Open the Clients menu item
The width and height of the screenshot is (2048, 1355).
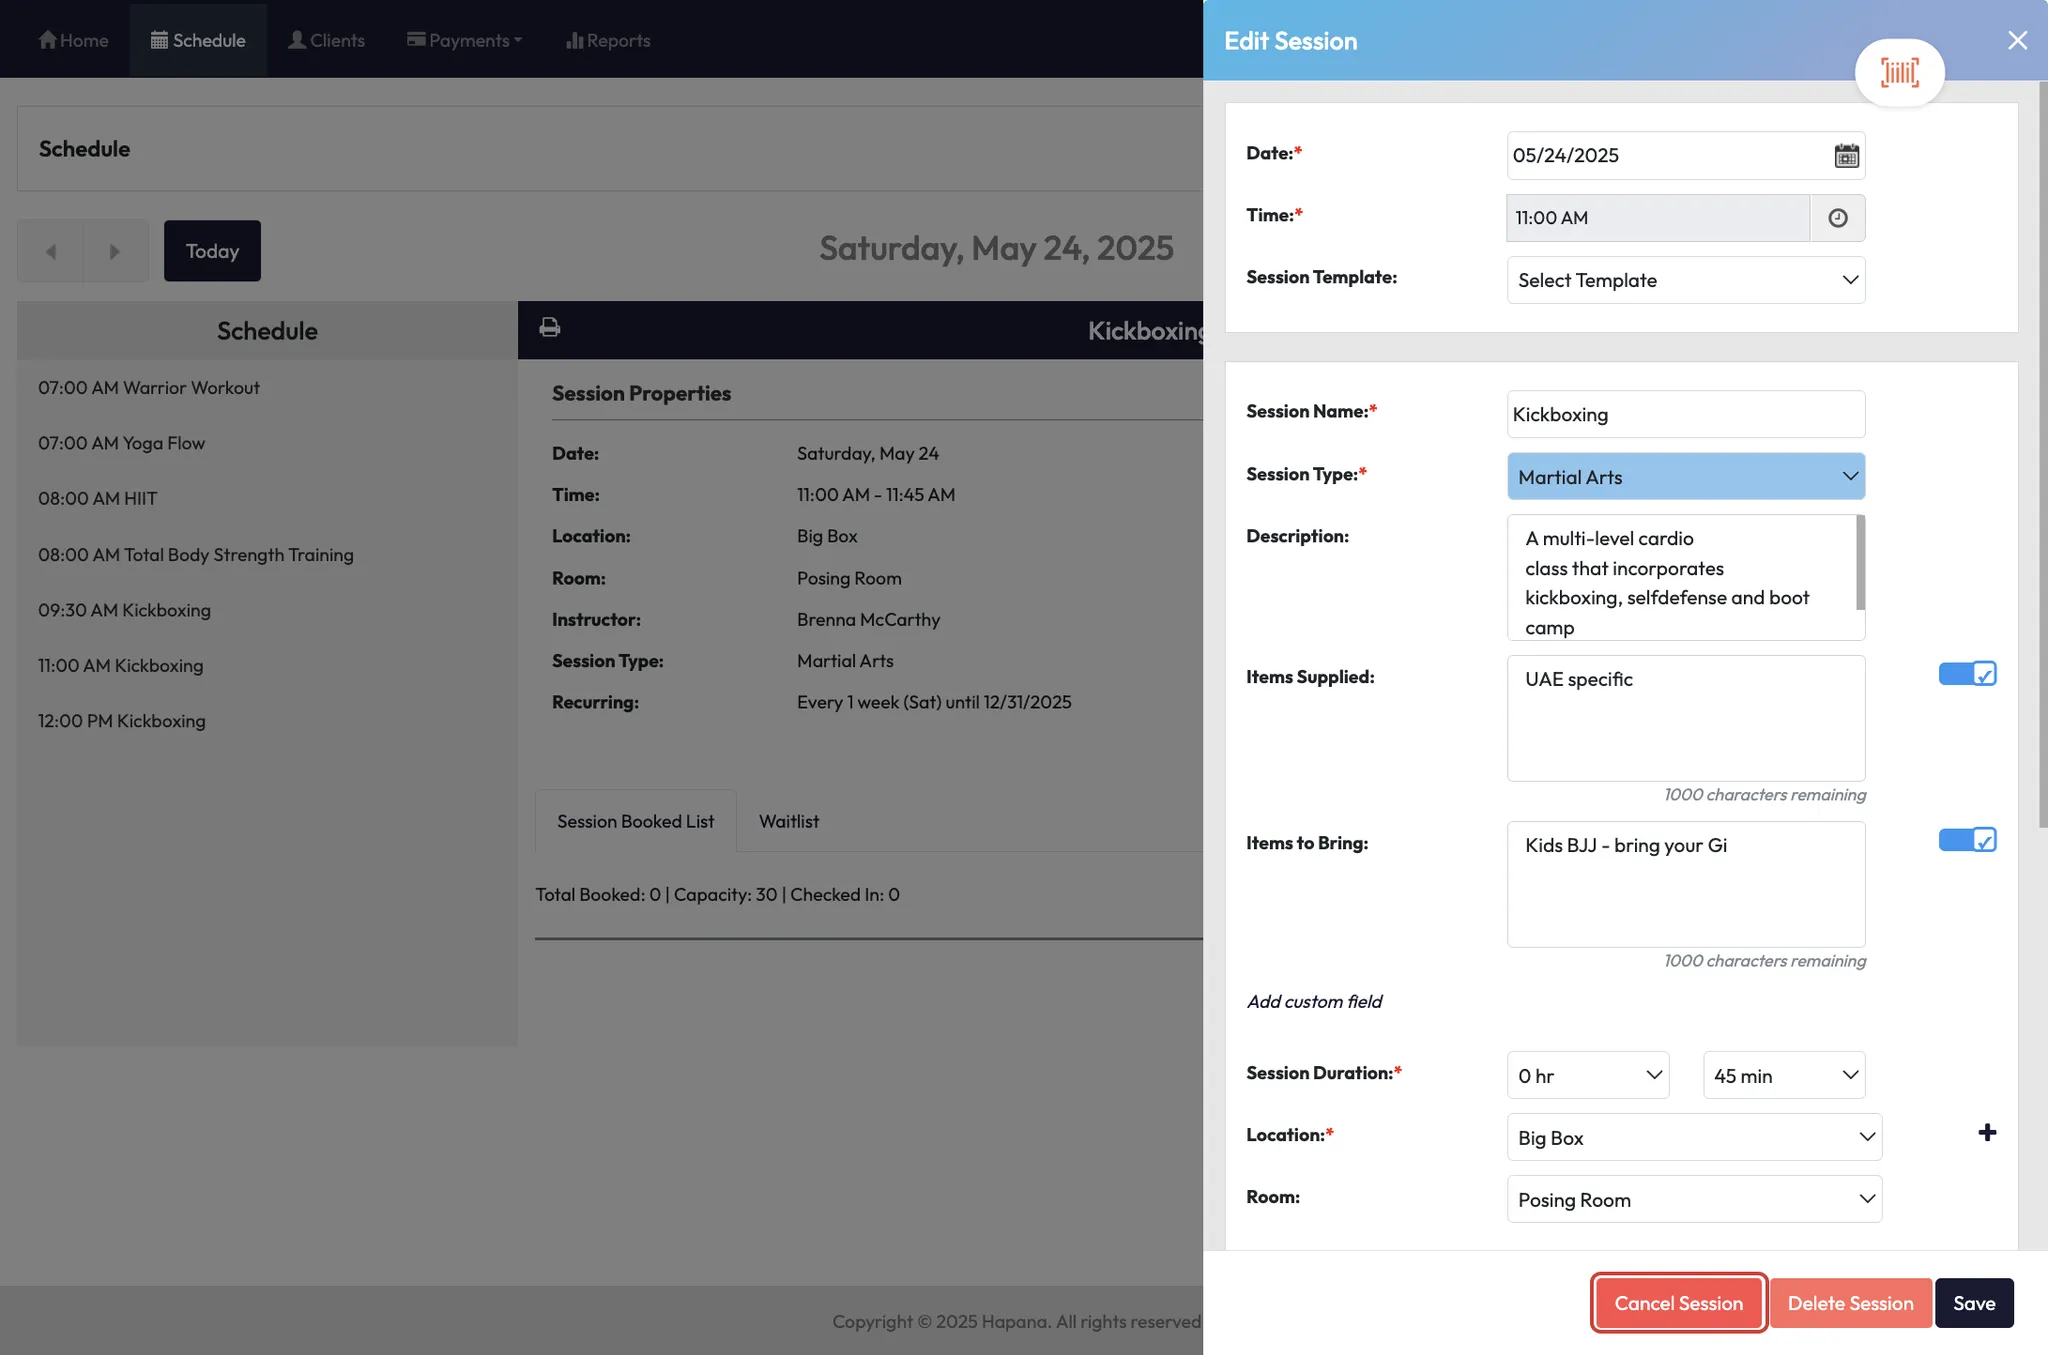(326, 40)
